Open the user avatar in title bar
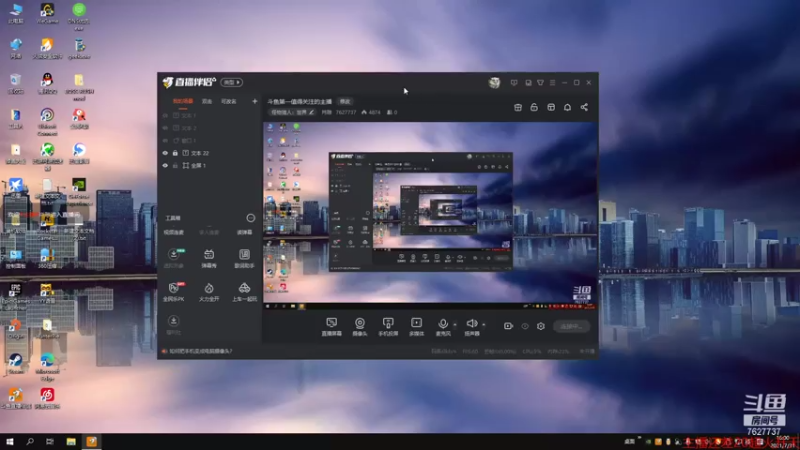This screenshot has height=450, width=800. pyautogui.click(x=494, y=83)
